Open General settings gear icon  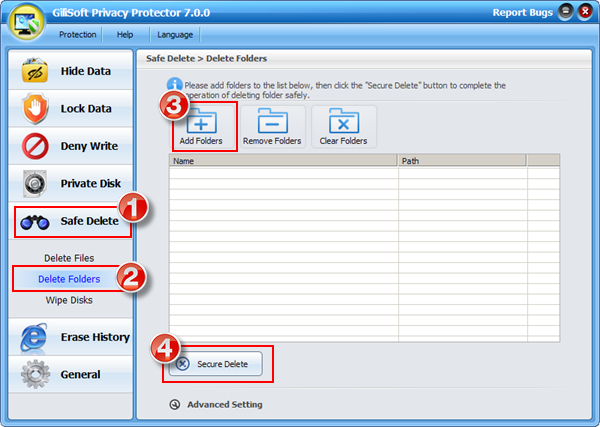coord(35,374)
